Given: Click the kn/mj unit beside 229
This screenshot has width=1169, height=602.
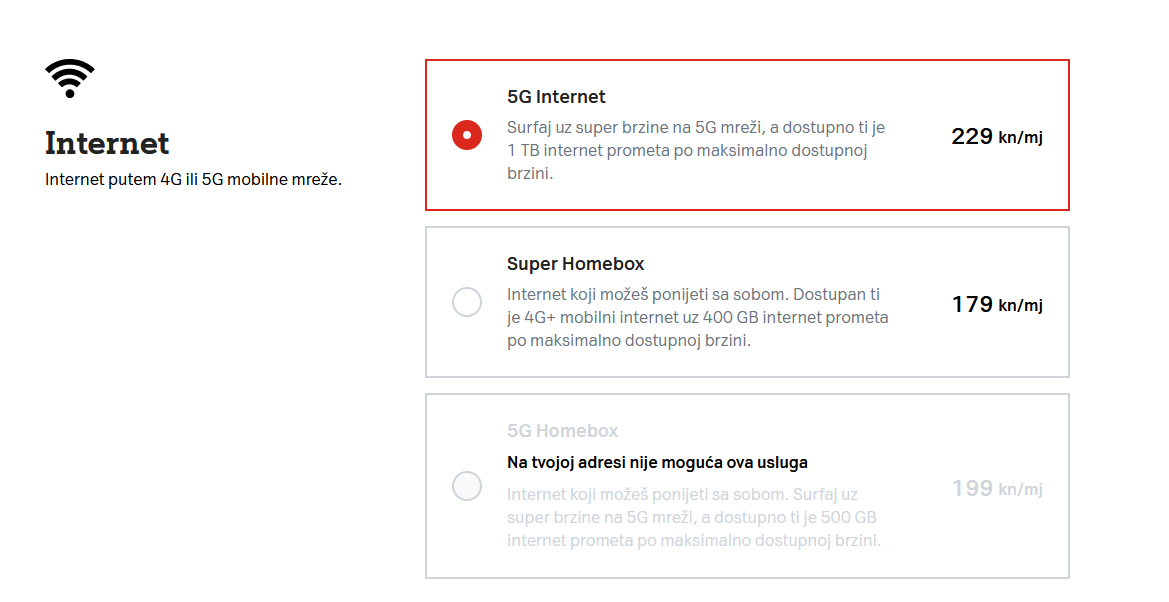Looking at the screenshot, I should (1020, 138).
